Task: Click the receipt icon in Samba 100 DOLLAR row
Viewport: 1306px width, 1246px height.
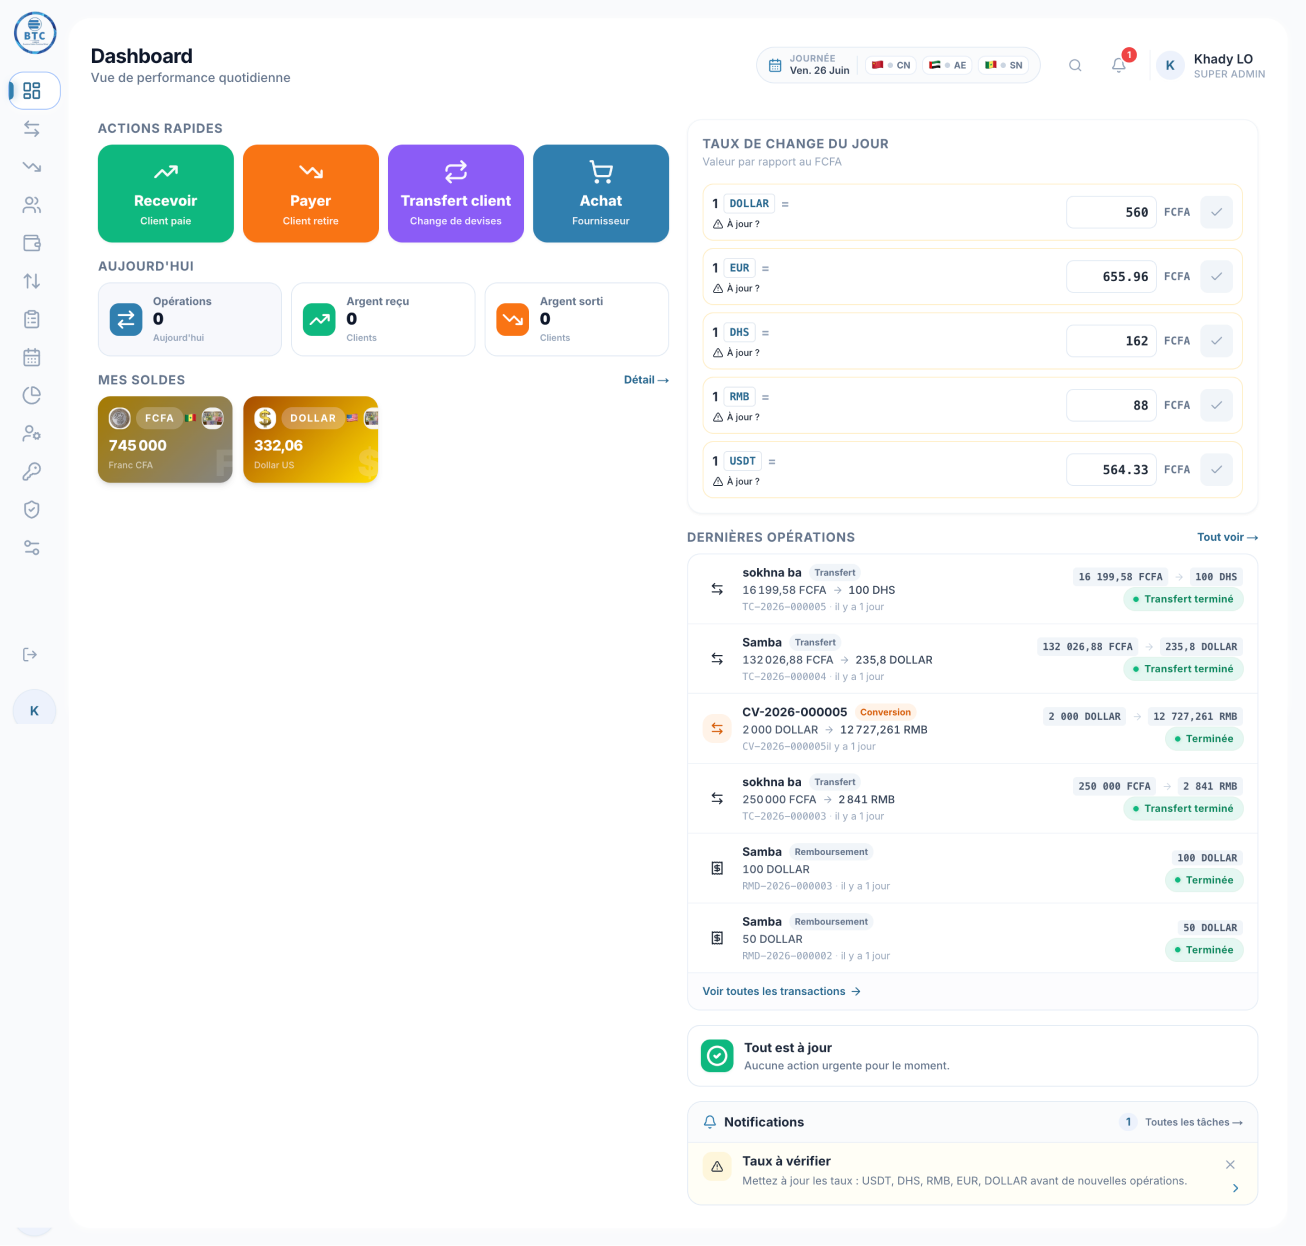Action: pos(717,868)
